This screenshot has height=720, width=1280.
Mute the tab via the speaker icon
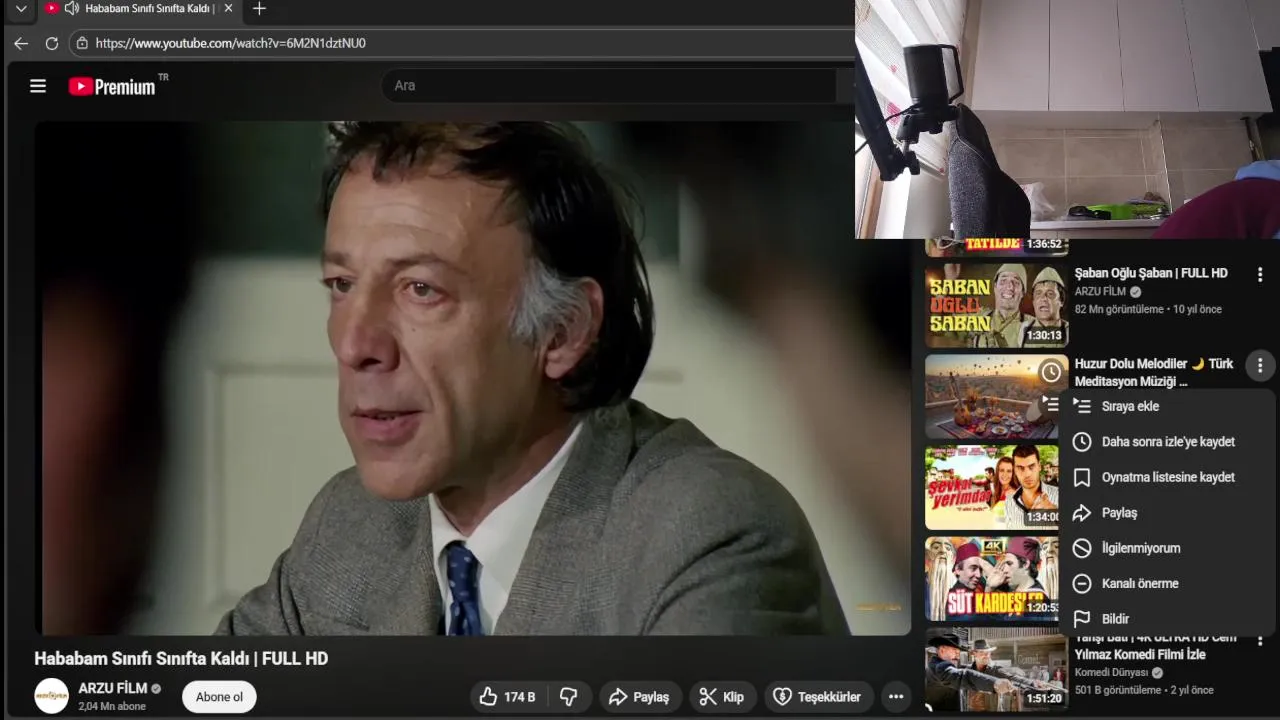71,8
